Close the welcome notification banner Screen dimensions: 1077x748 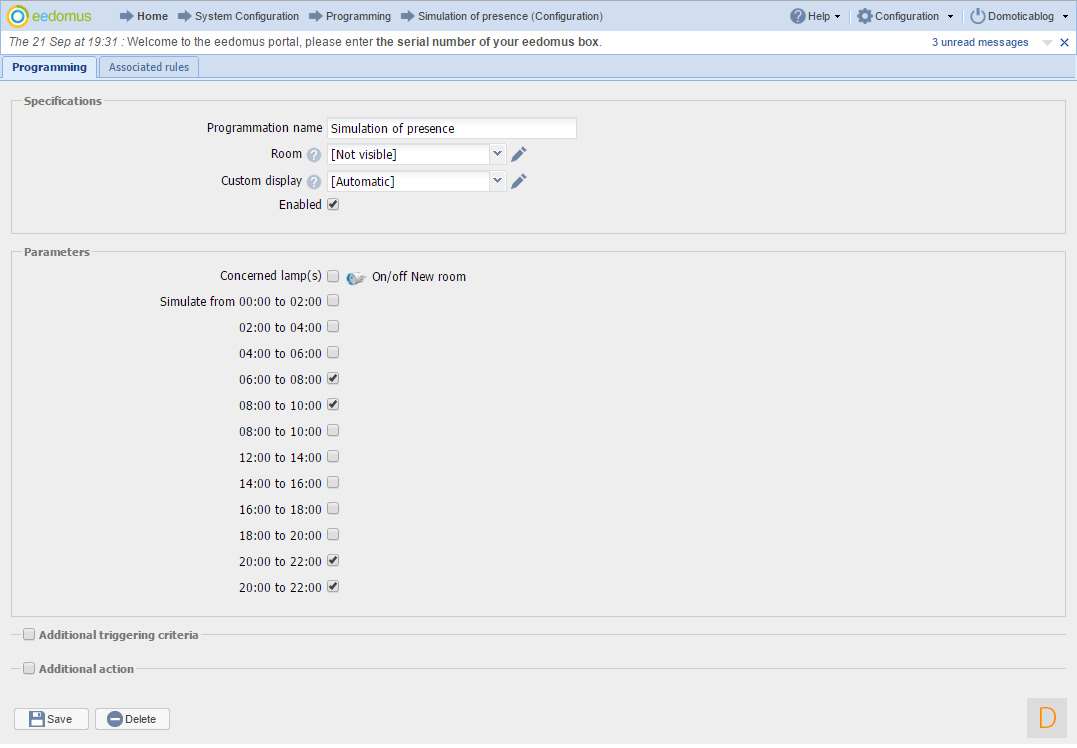tap(1064, 43)
